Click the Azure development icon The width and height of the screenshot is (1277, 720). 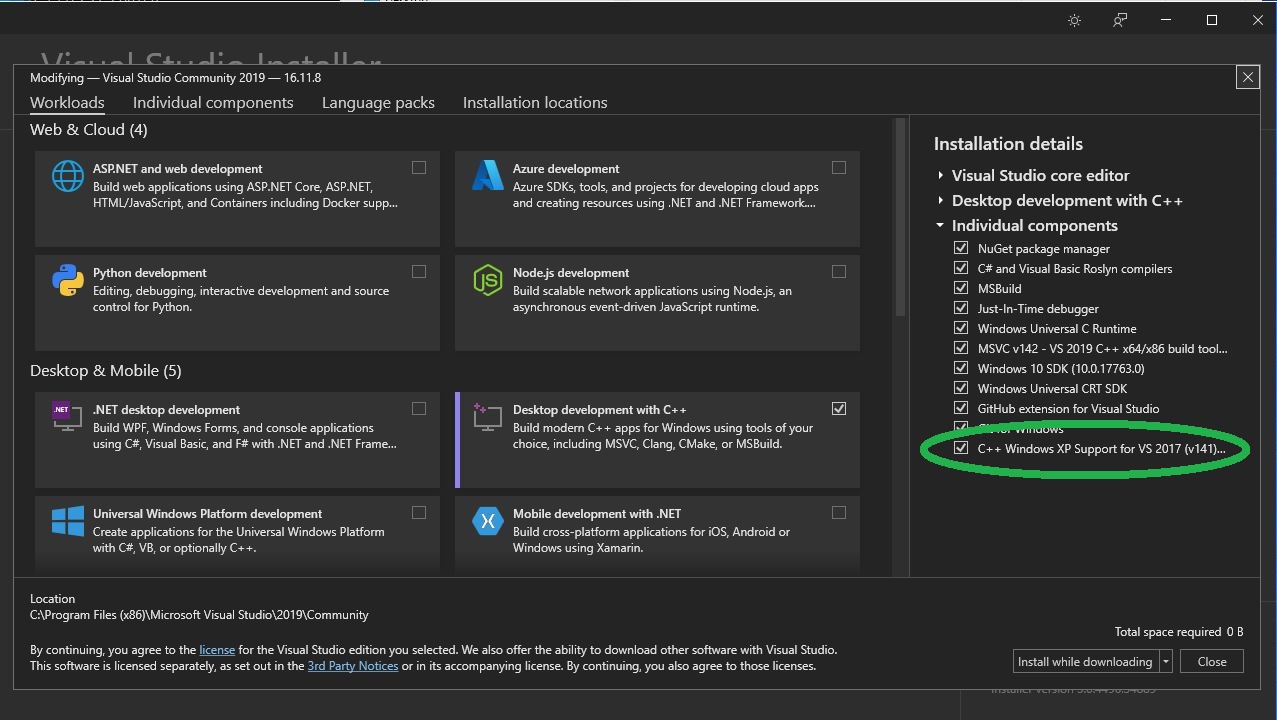487,175
